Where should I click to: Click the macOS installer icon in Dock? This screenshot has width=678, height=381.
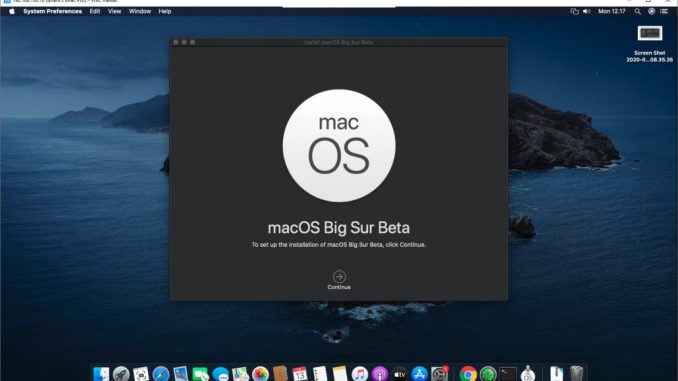point(528,374)
